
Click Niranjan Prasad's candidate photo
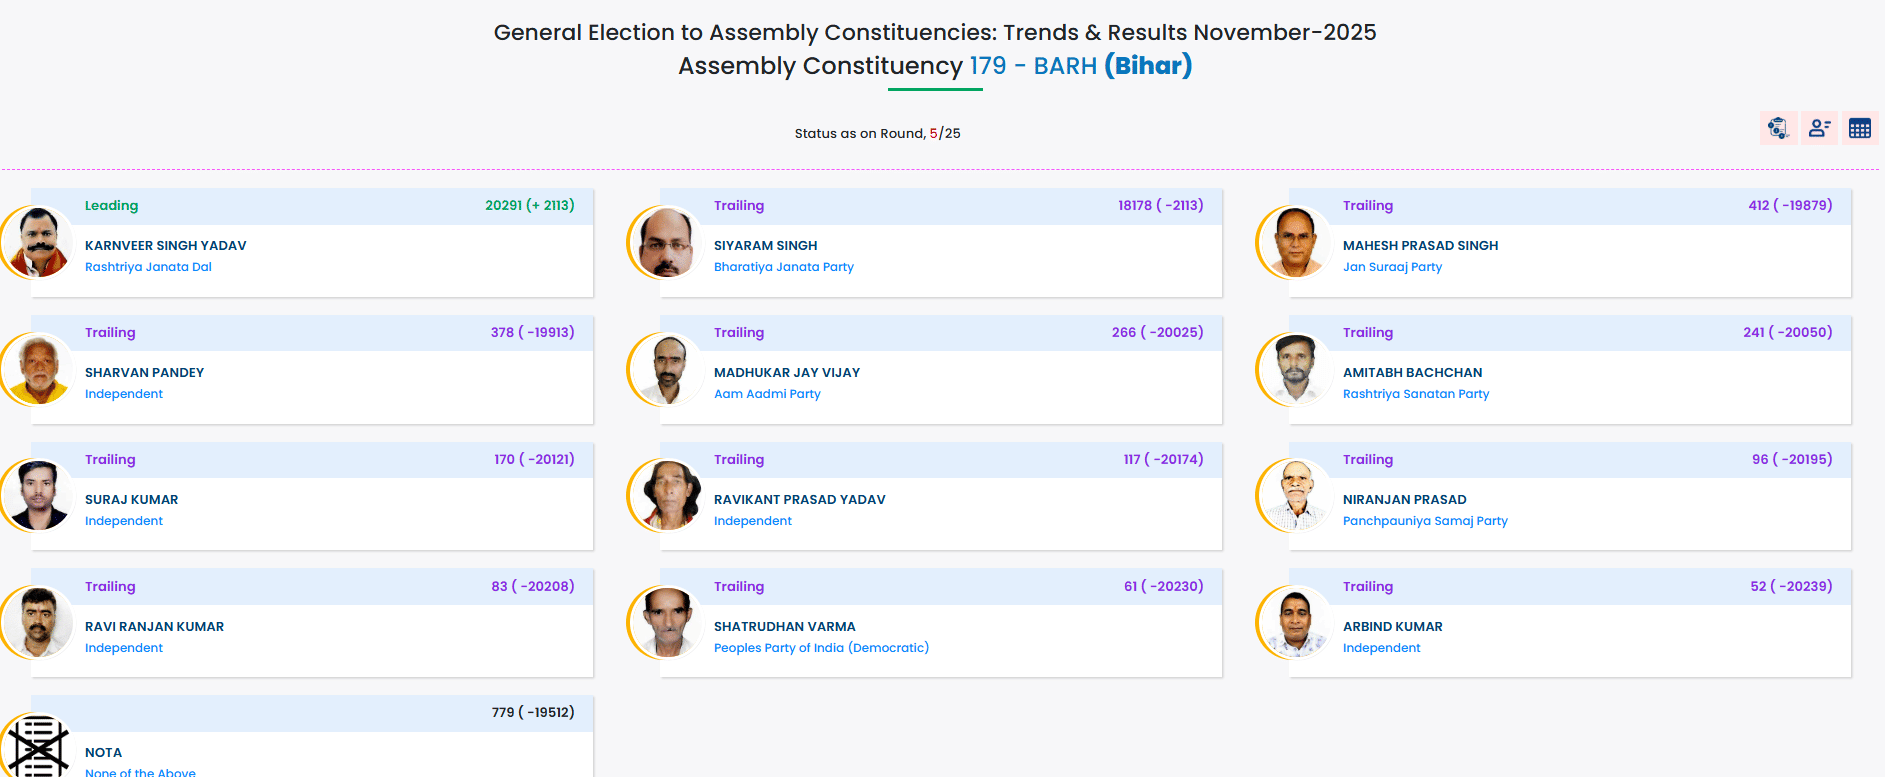pos(1295,496)
